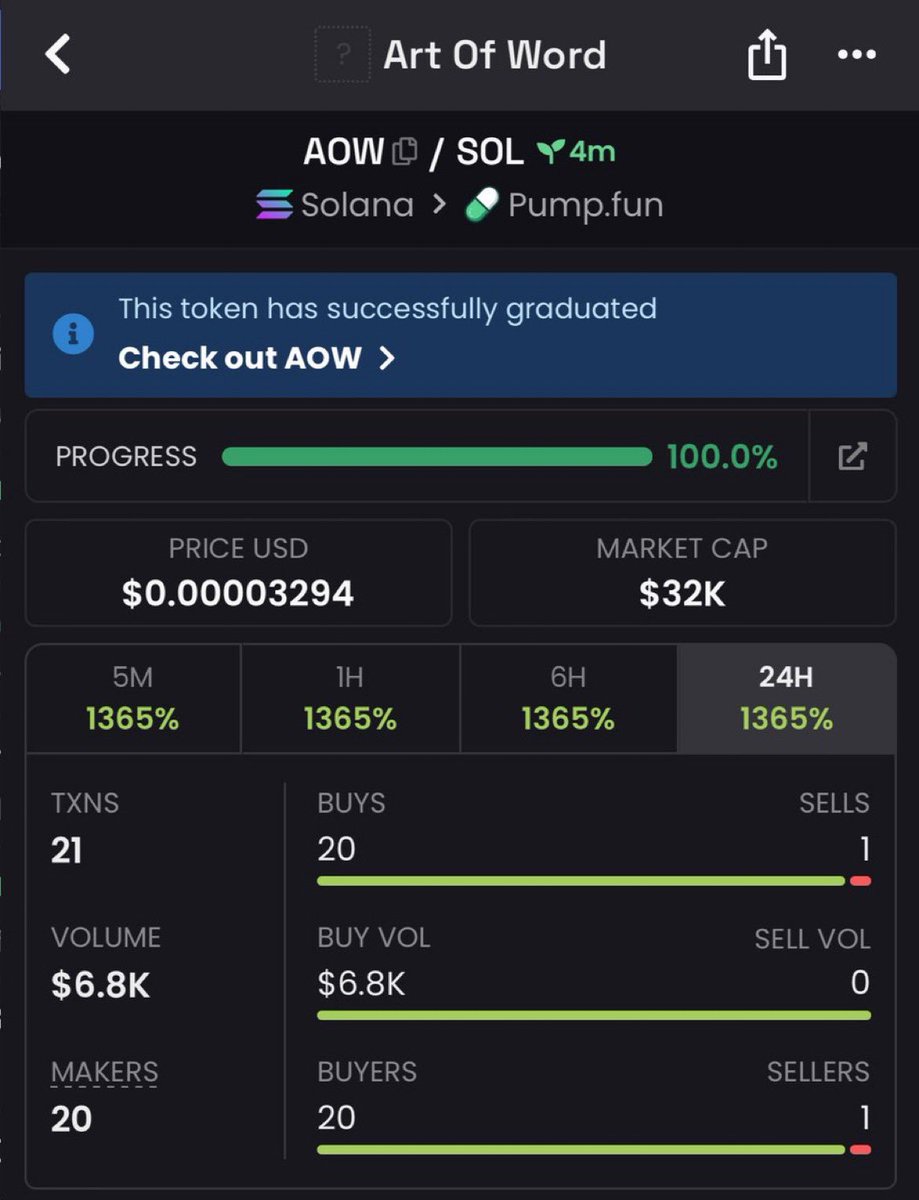Click the Check out AOW link

click(x=240, y=358)
